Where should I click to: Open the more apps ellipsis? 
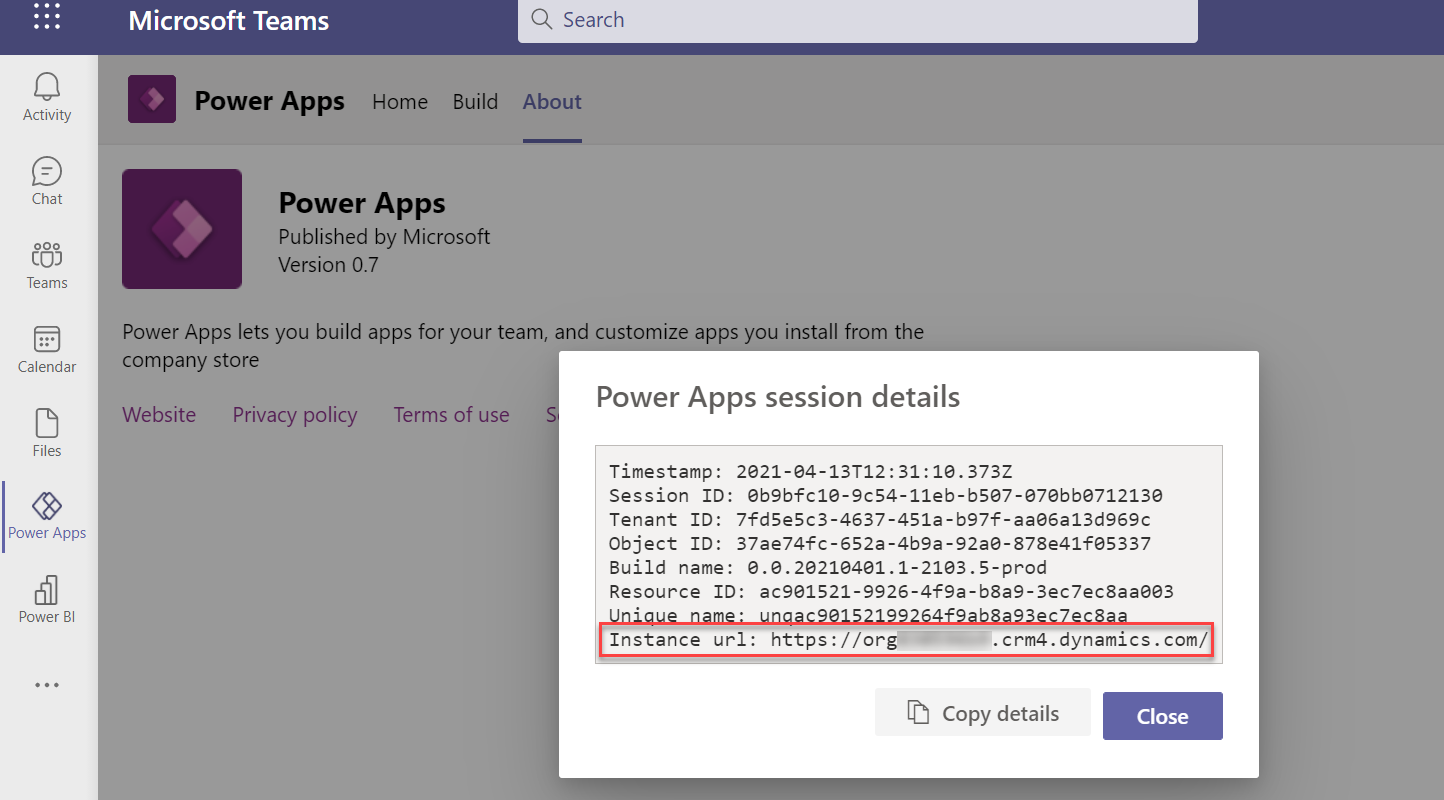tap(47, 685)
